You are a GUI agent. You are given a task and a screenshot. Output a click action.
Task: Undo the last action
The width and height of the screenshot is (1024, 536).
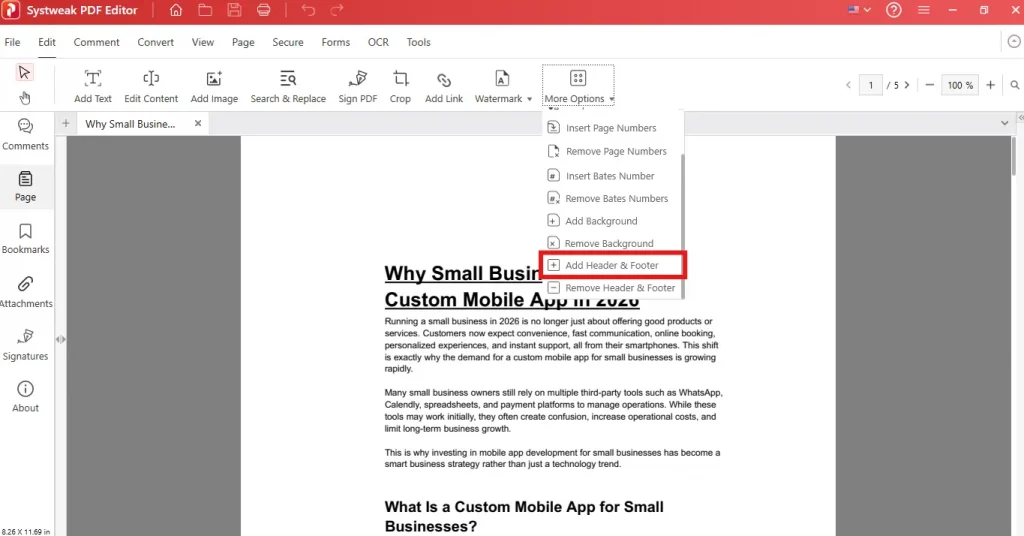tap(308, 10)
